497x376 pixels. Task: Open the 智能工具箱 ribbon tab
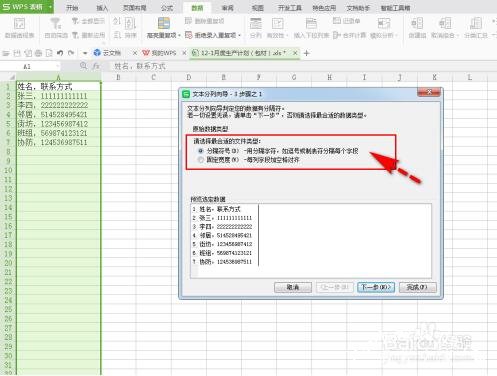click(395, 8)
